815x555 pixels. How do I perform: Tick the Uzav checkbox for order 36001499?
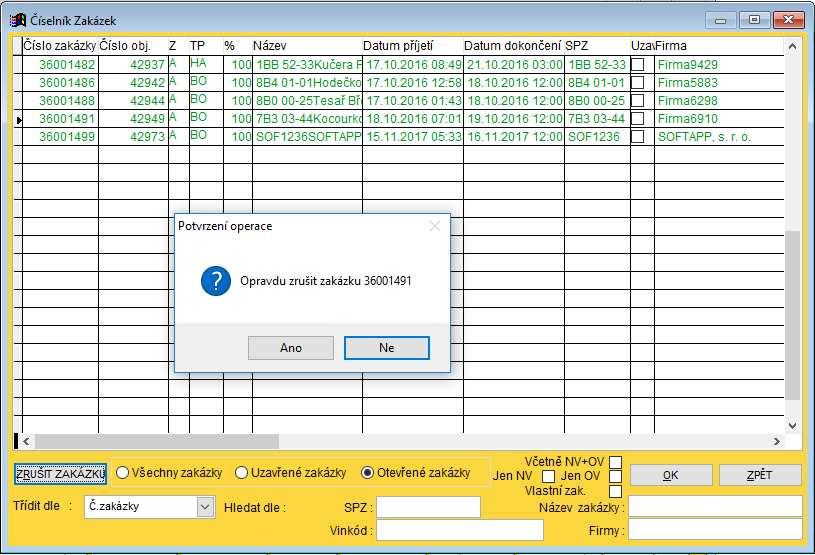pyautogui.click(x=637, y=137)
